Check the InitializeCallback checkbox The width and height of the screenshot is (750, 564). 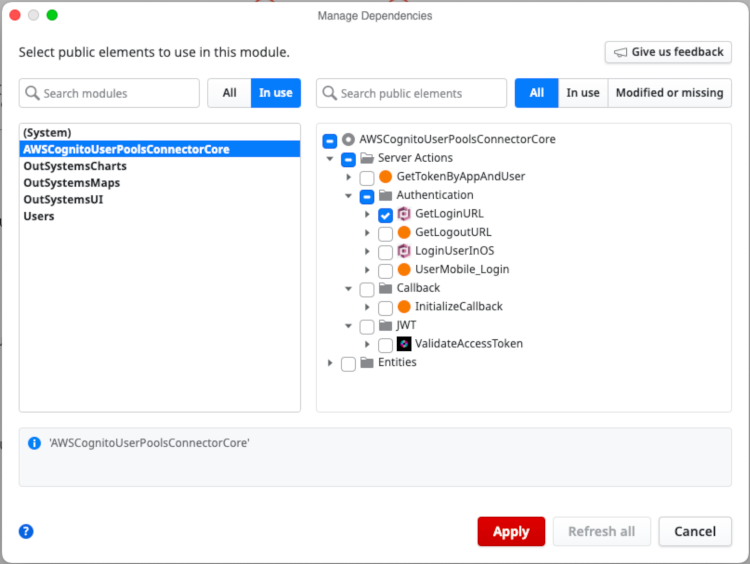[x=386, y=308]
